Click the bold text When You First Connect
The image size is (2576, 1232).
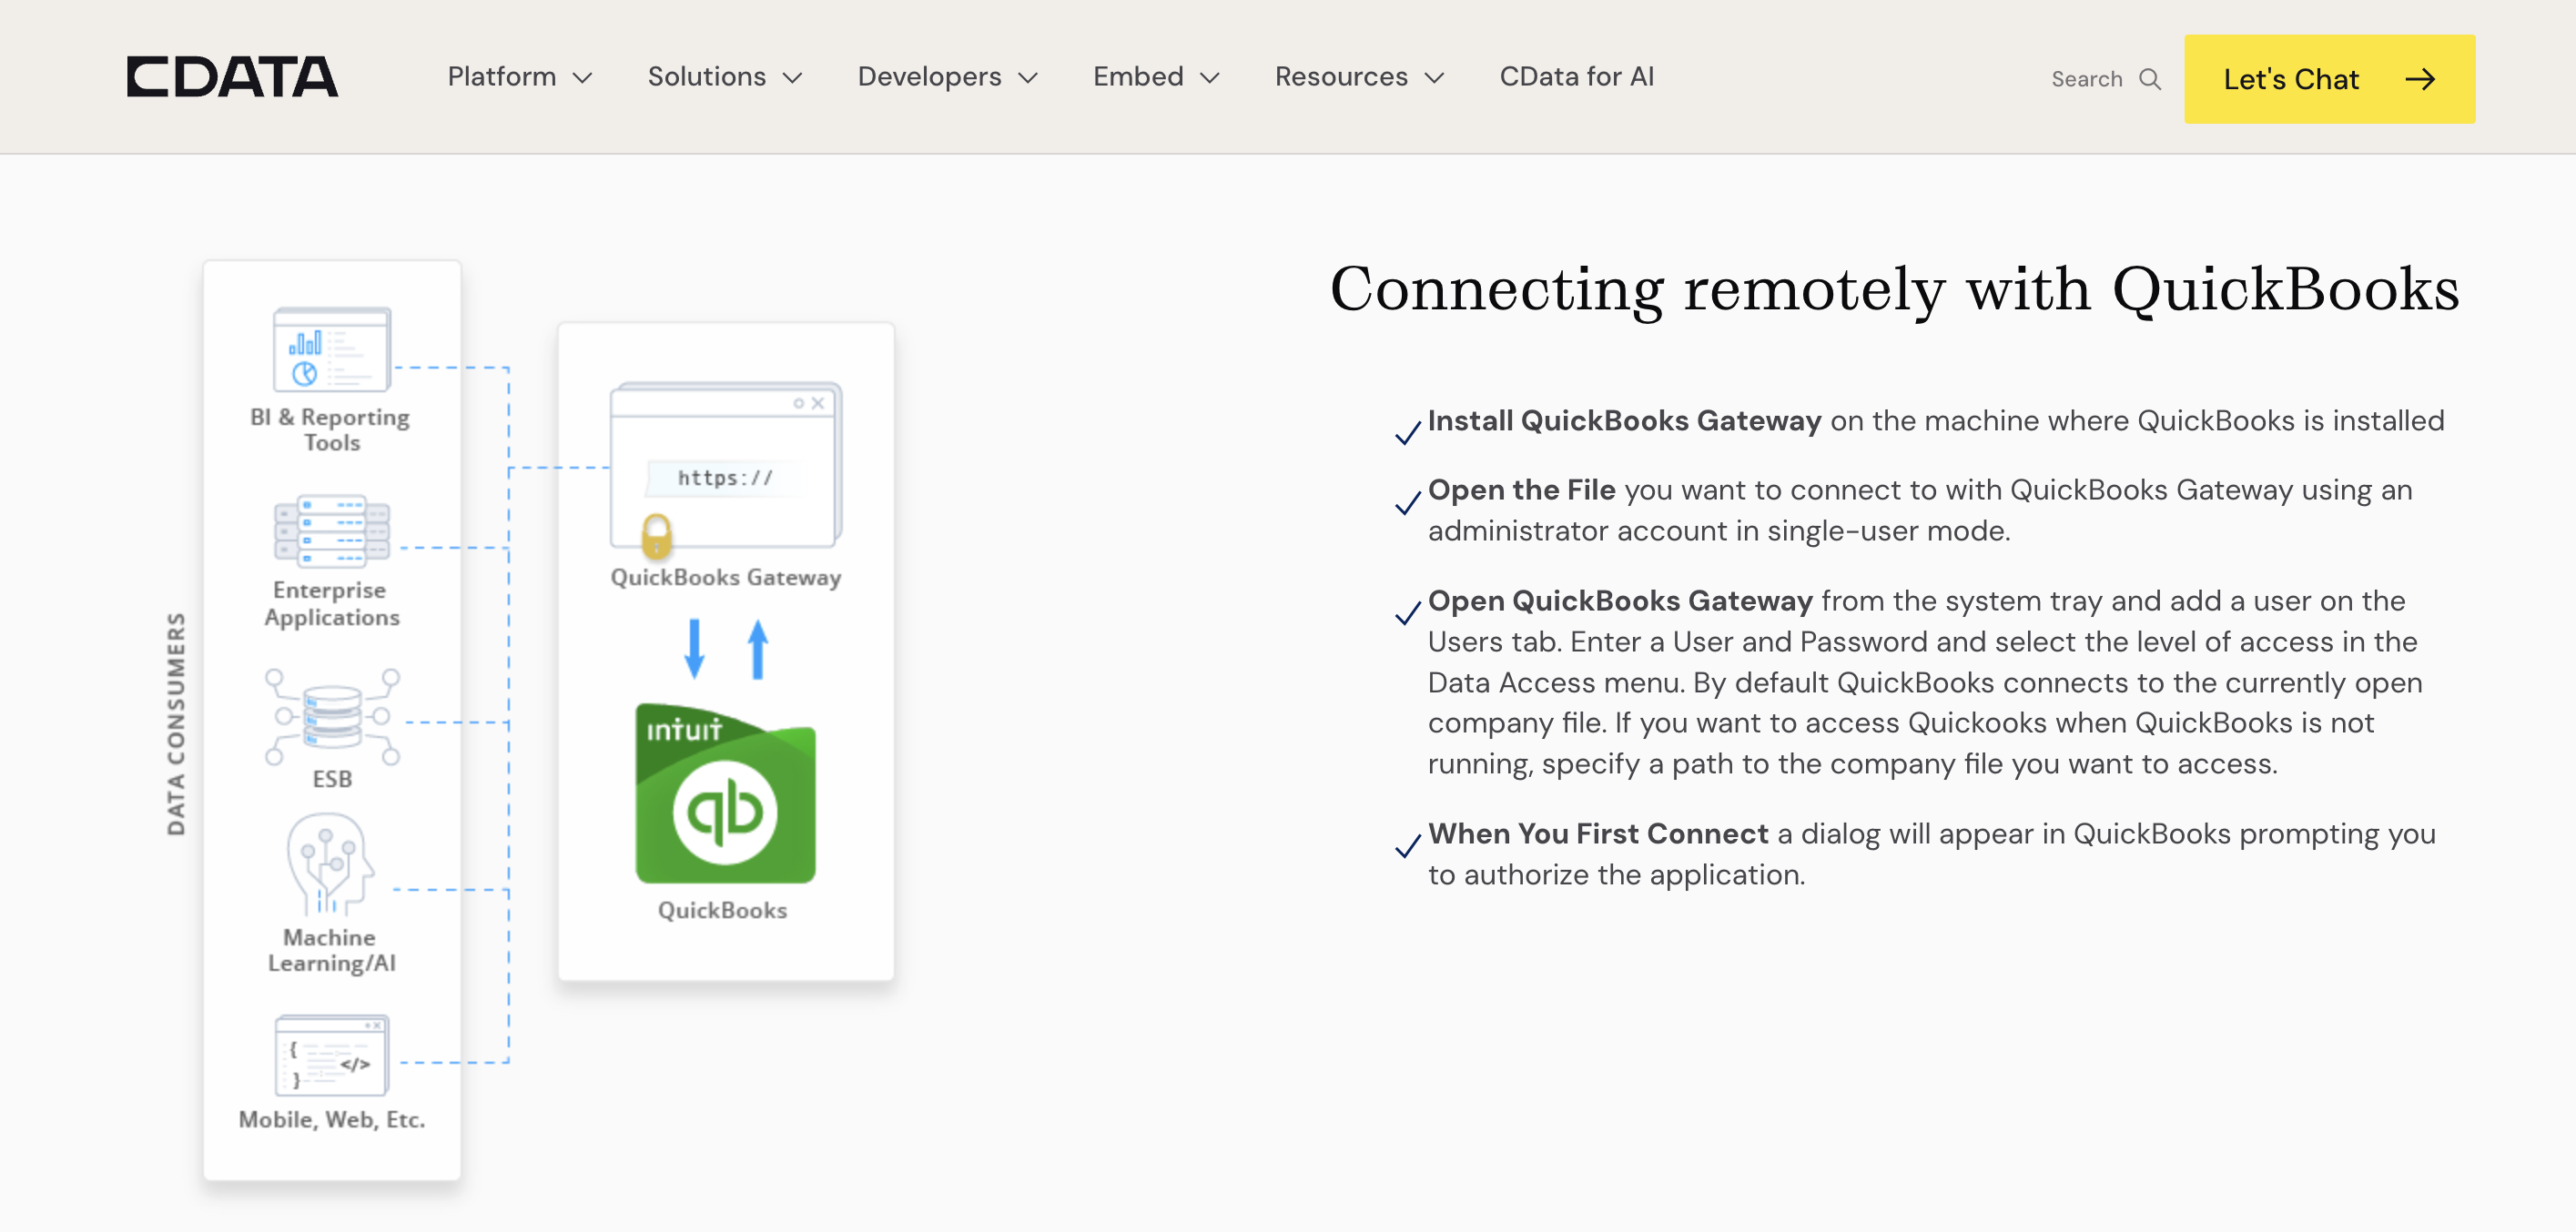coord(1598,834)
